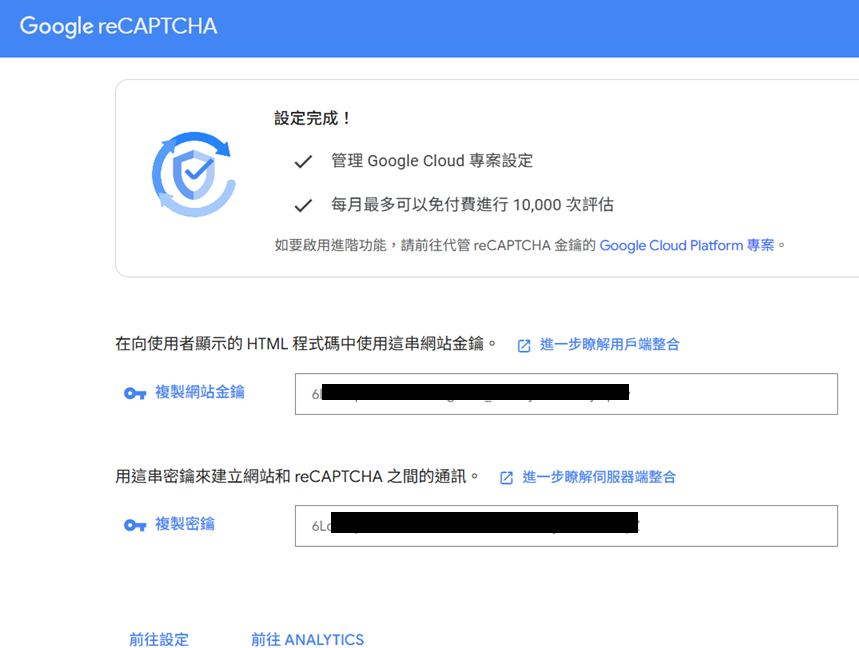This screenshot has width=859, height=648.
Task: Click the Google reCAPTCHA logo in header
Action: coord(118,27)
